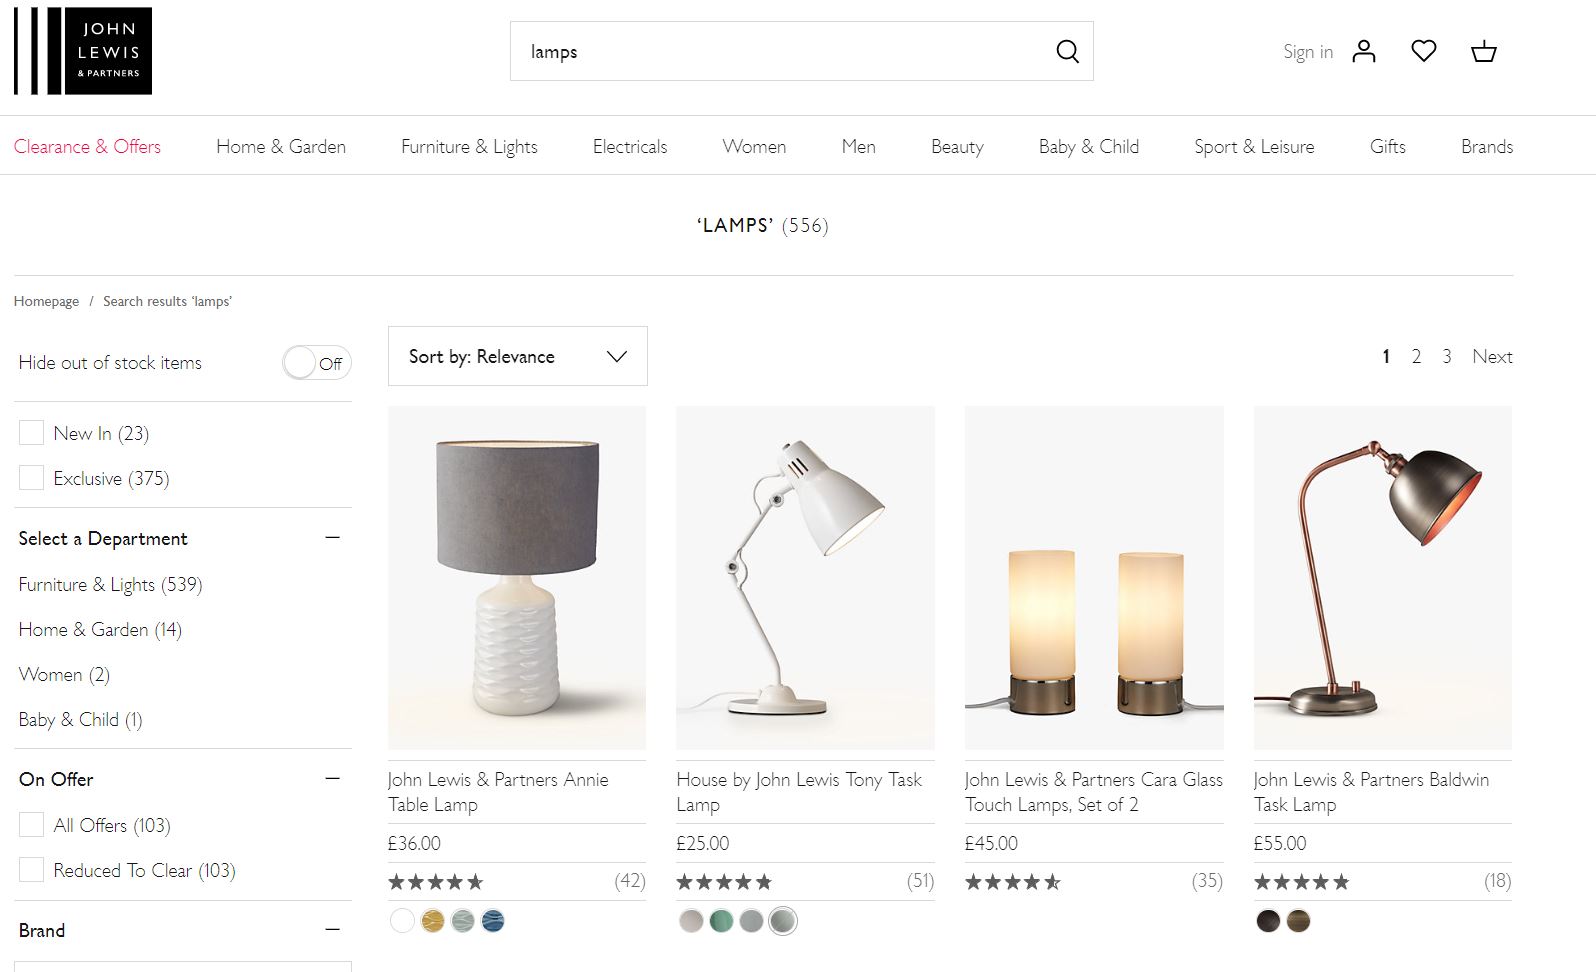Go to the Next results page

[1491, 357]
